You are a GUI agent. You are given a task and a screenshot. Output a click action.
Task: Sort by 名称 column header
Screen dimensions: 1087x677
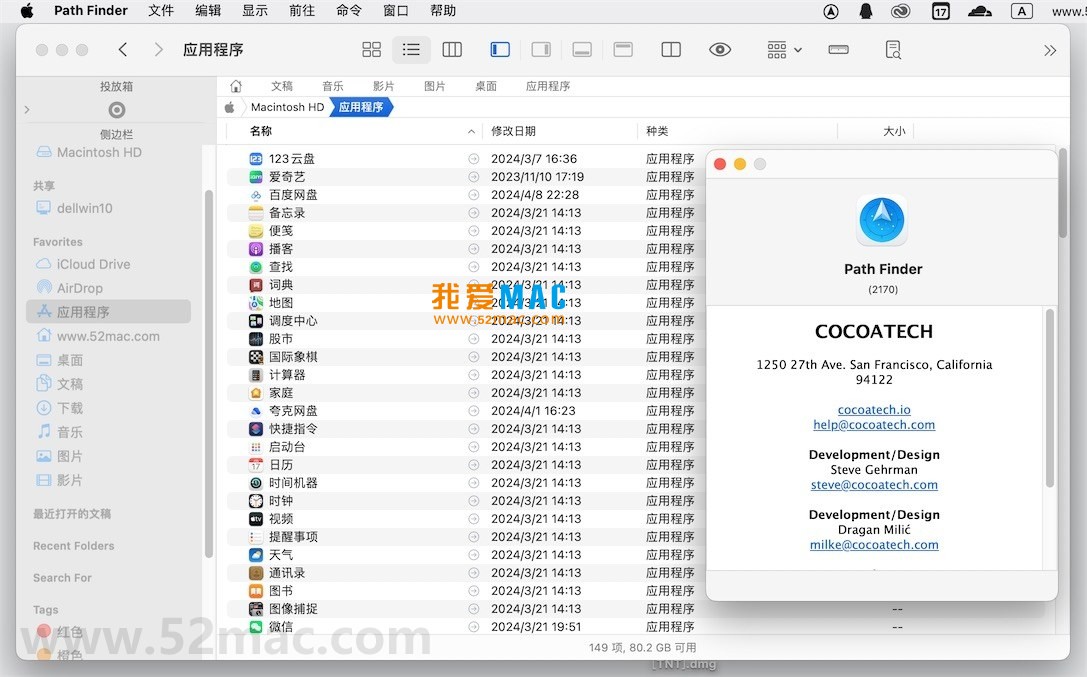261,131
